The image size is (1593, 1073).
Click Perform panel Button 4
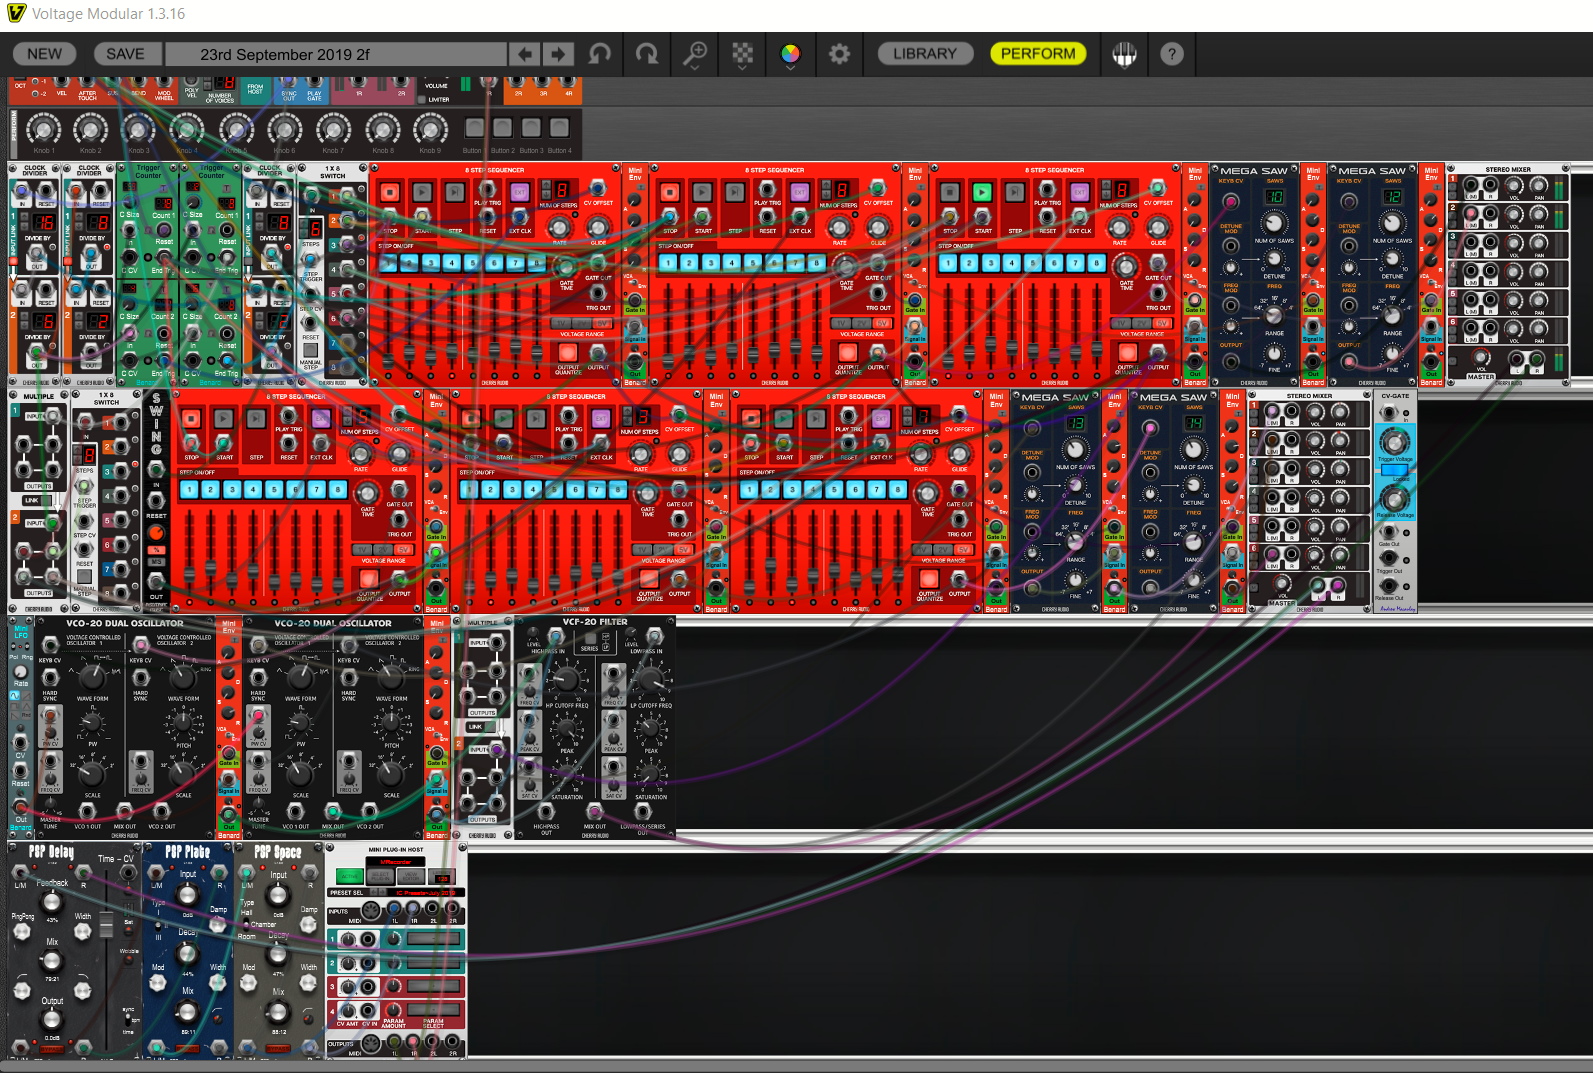(x=559, y=127)
